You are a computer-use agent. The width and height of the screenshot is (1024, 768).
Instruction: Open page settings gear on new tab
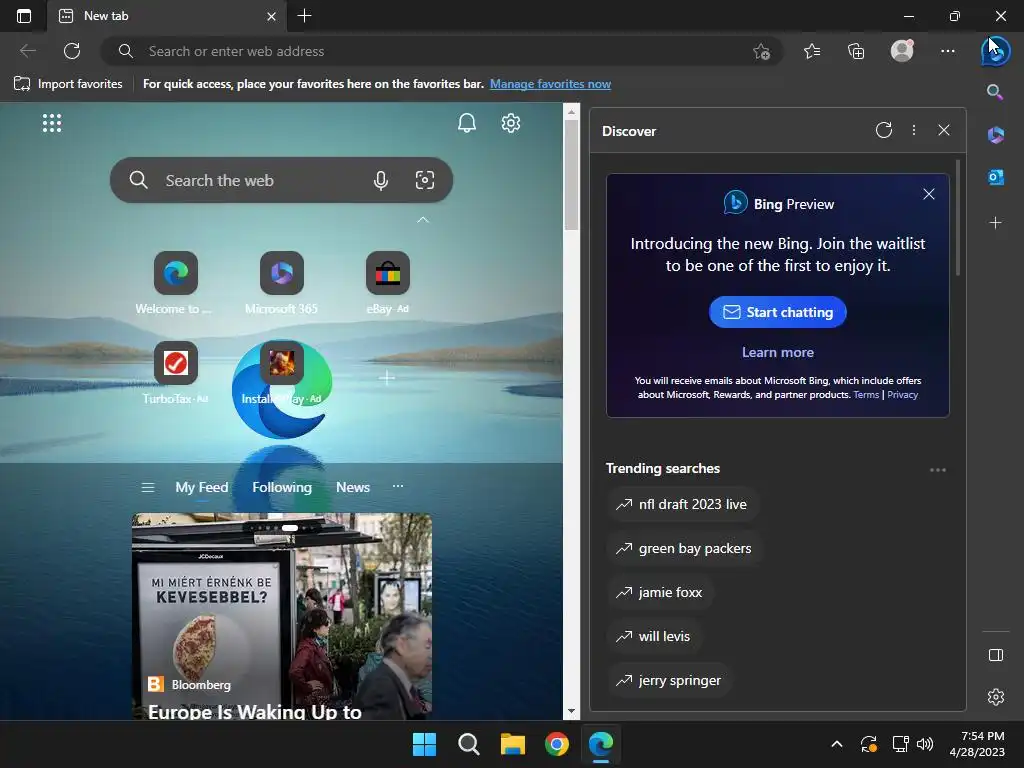click(511, 123)
